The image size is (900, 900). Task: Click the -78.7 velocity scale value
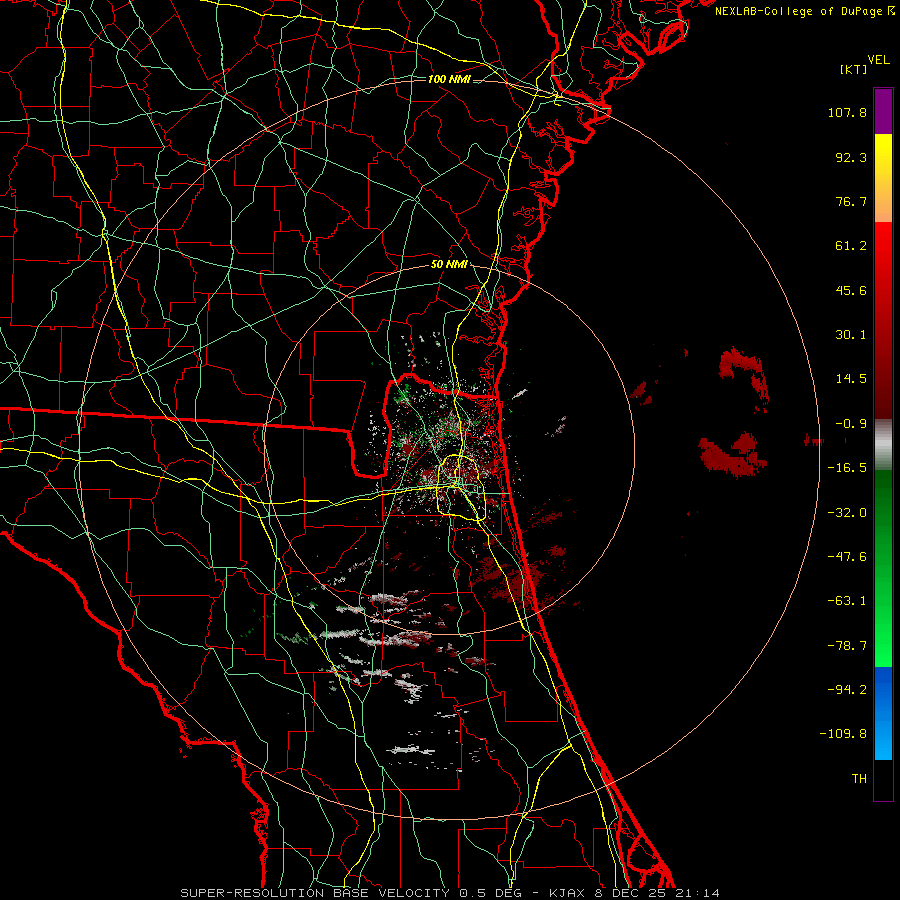tap(847, 646)
